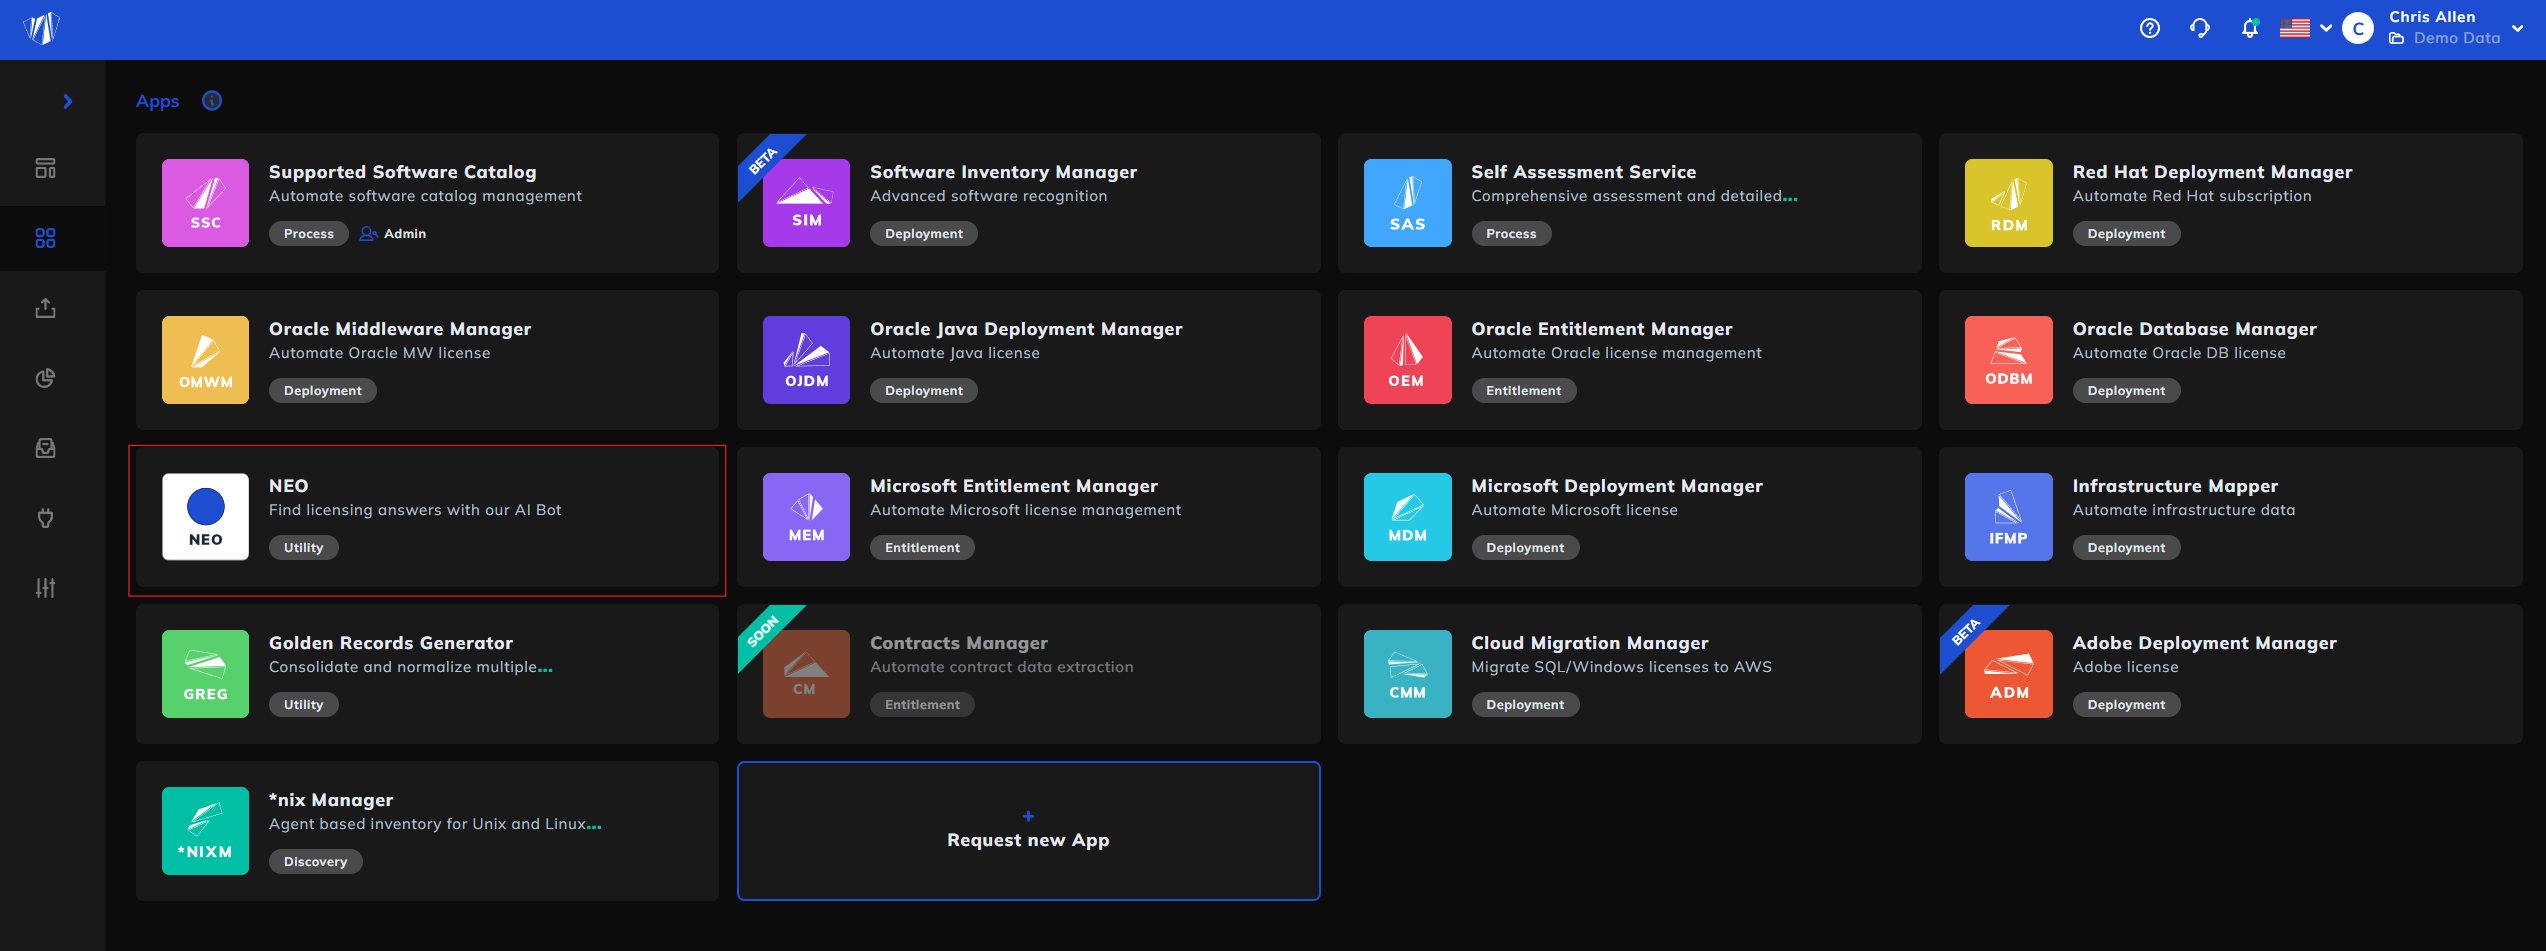Click the CM Contracts Manager icon
2546x951 pixels.
[x=806, y=674]
